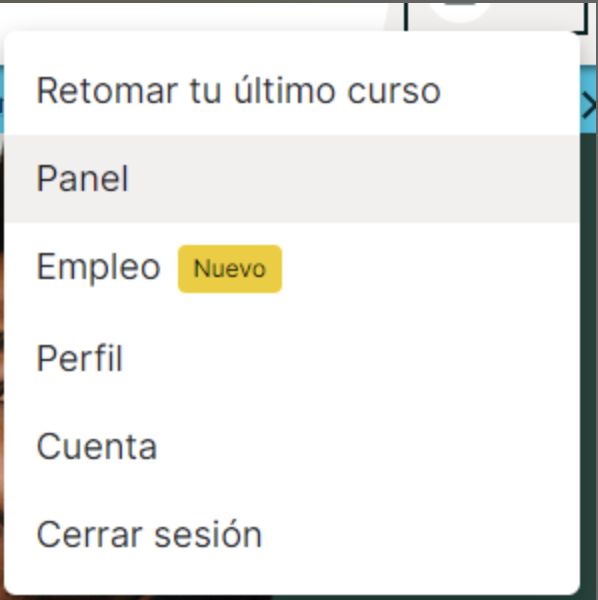This screenshot has width=598, height=600.
Task: Advance the blue banner with the arrow
Action: tap(590, 105)
